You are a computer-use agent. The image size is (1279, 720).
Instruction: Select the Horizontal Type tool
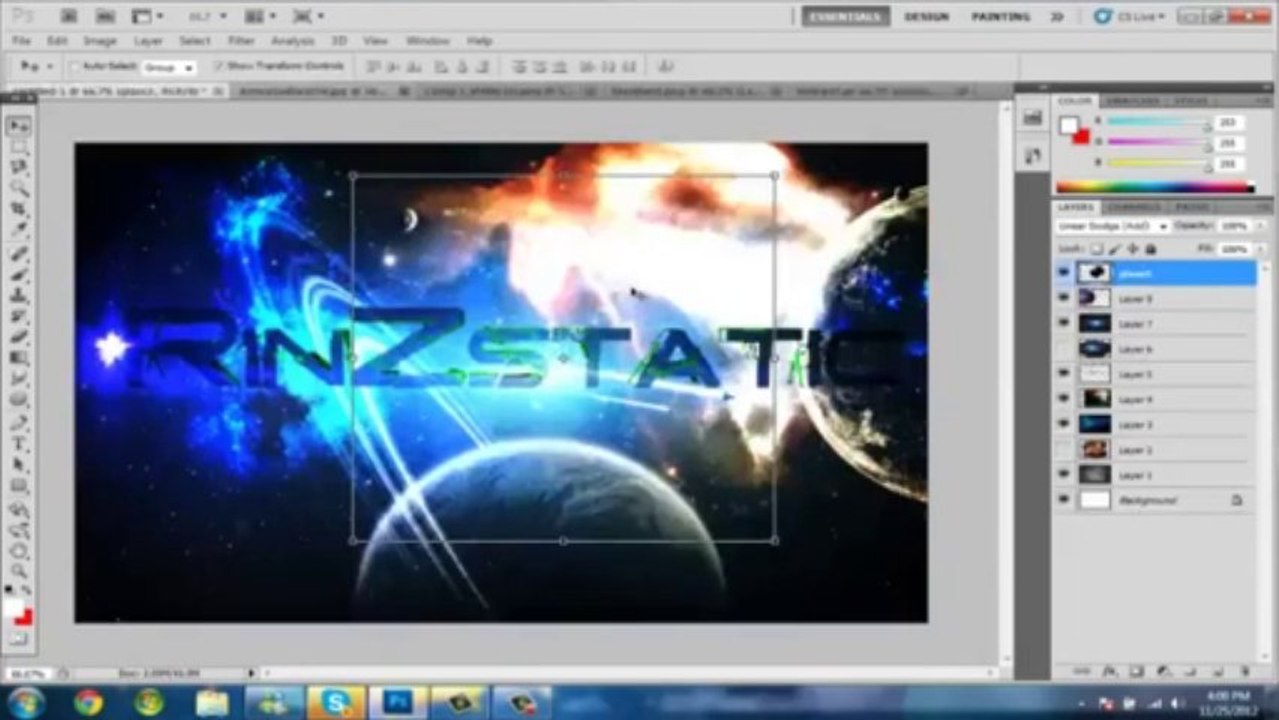pyautogui.click(x=19, y=444)
